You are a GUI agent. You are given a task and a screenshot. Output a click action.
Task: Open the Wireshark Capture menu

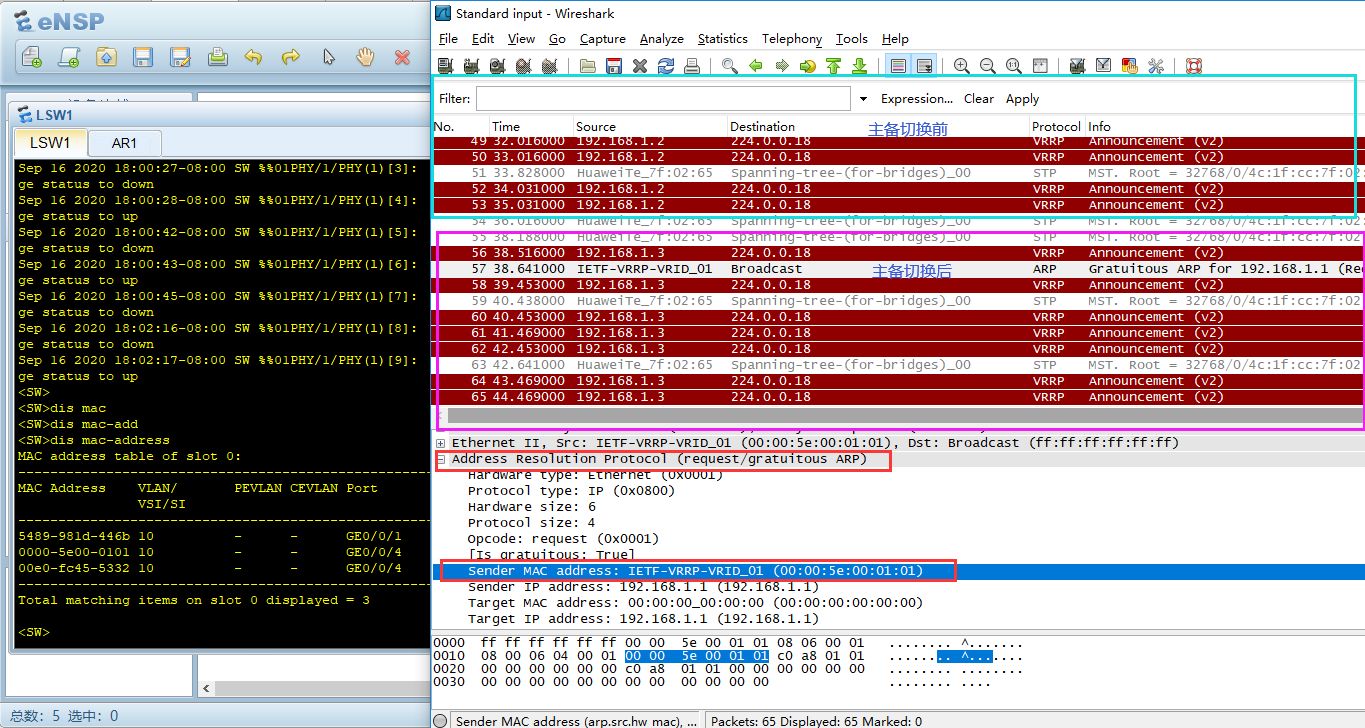pyautogui.click(x=603, y=39)
